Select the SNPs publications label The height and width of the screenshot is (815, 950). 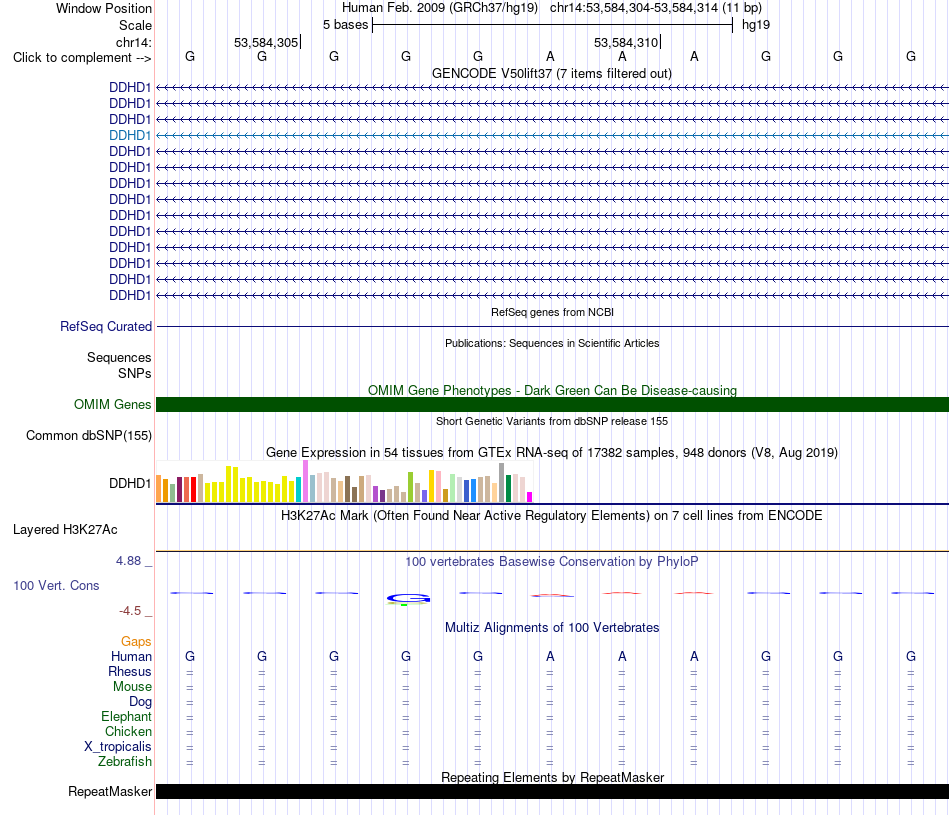135,373
